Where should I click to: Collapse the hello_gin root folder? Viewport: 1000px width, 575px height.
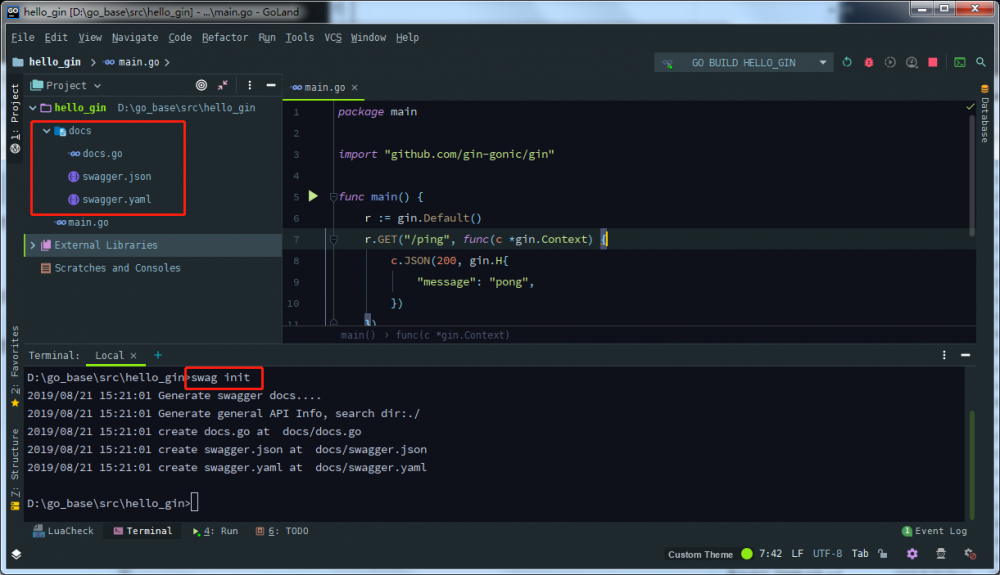pyautogui.click(x=33, y=108)
